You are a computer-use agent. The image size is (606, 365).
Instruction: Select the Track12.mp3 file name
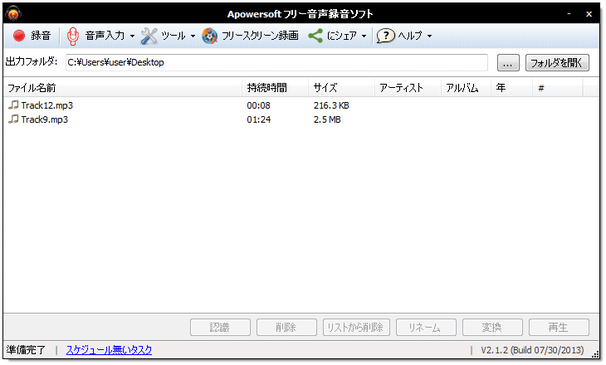tap(47, 105)
